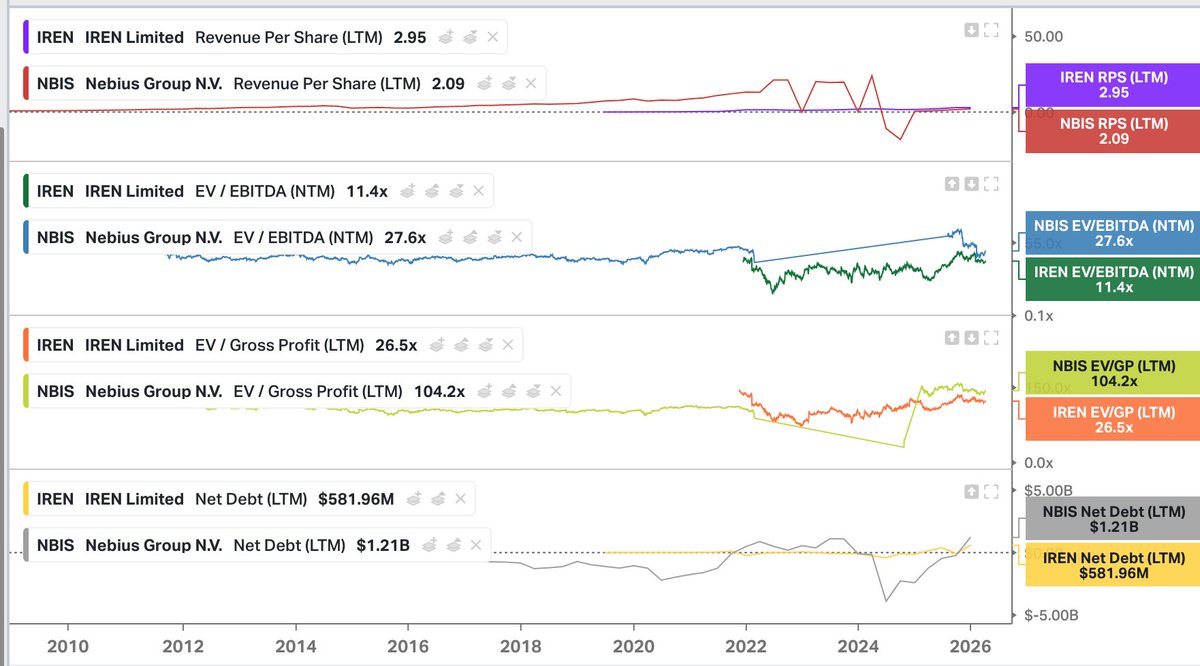Move IREN EV / EBITDA series to pane above
The width and height of the screenshot is (1200, 666).
(x=432, y=191)
